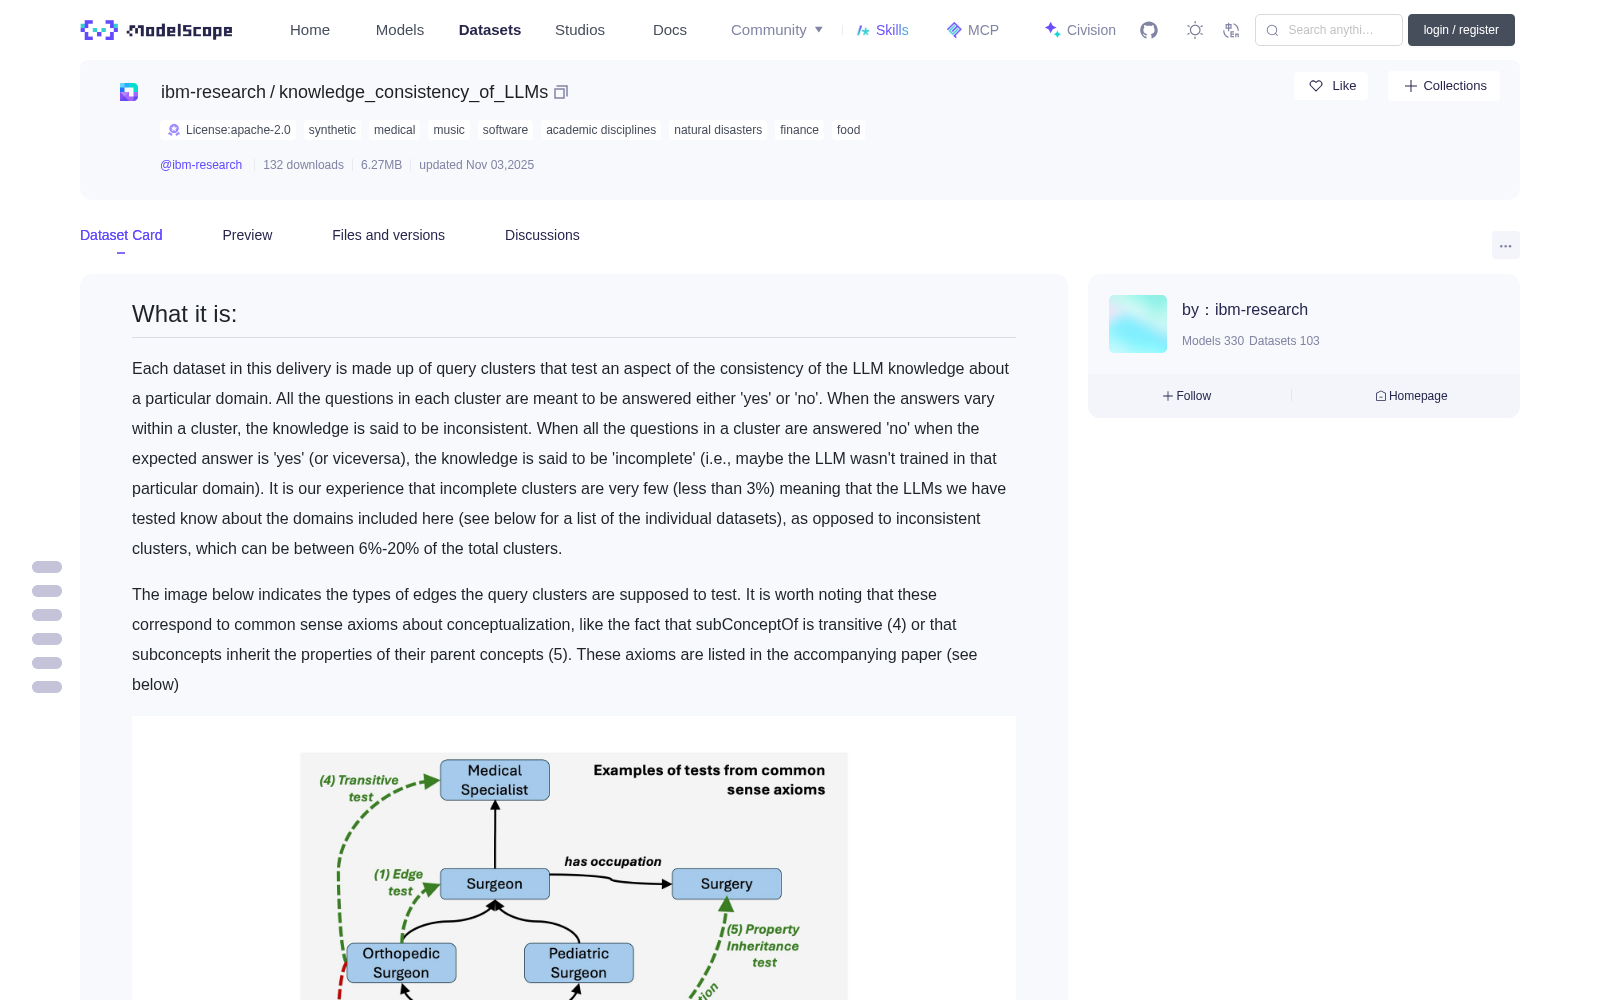Click the food tag
This screenshot has height=1000, width=1600.
coord(848,130)
